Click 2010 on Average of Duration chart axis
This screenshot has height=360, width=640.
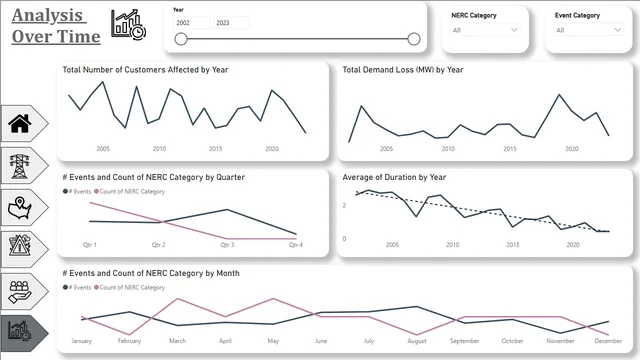[x=453, y=245]
